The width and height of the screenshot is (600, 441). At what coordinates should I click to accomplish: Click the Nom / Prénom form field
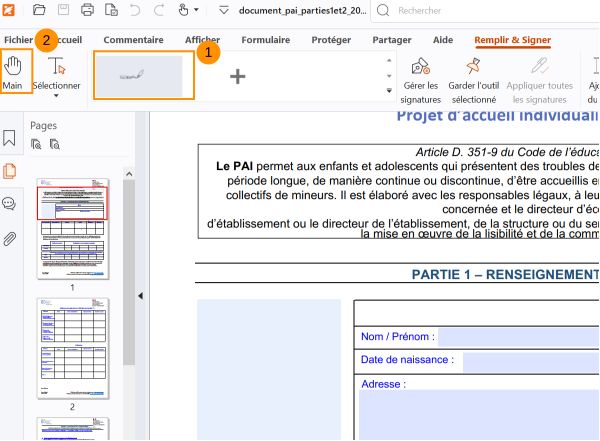(x=518, y=337)
